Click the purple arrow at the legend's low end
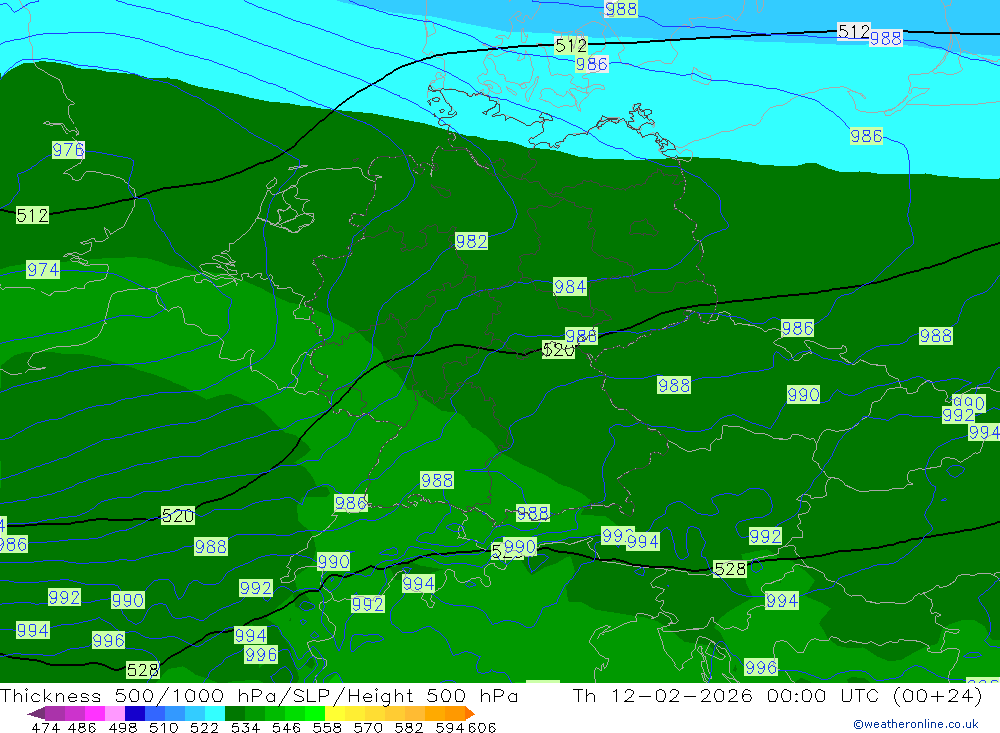Viewport: 1000px width, 733px height. point(36,713)
